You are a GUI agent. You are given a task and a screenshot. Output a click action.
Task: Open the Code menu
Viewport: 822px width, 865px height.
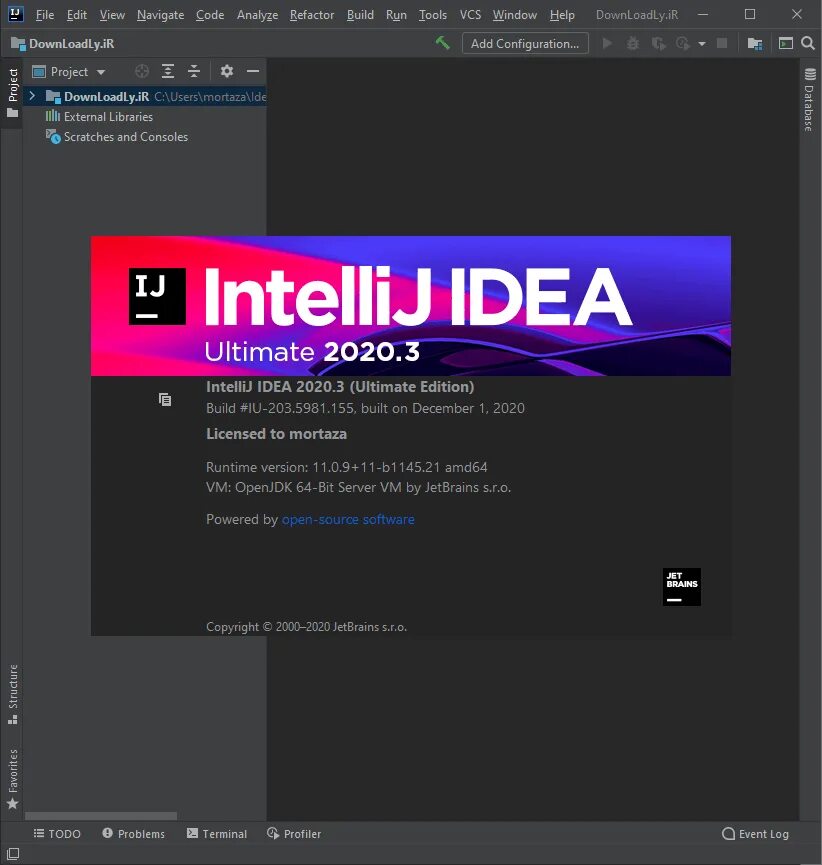[x=210, y=15]
